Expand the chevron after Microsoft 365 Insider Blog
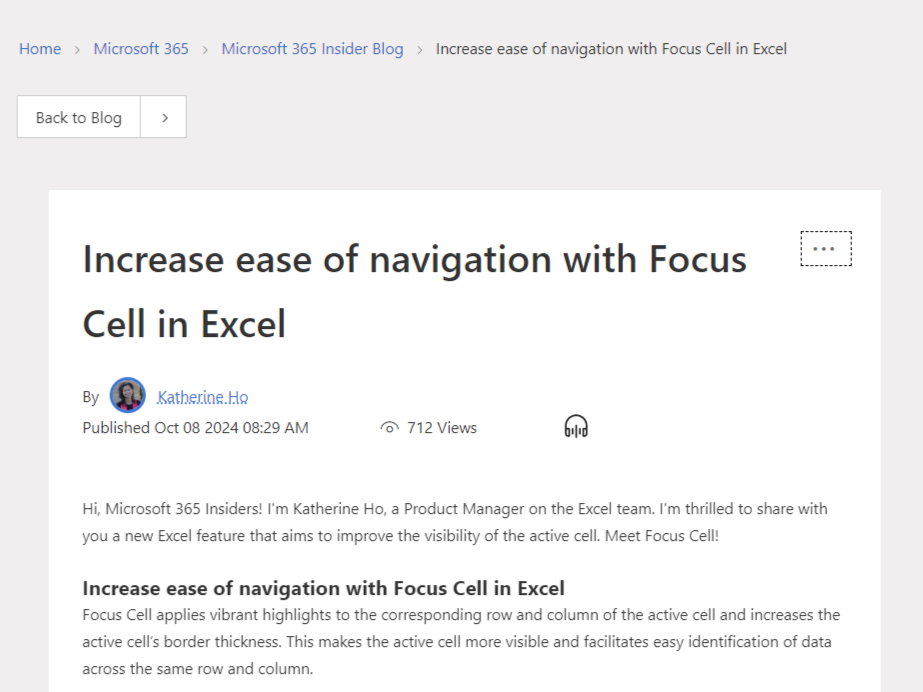Viewport: 923px width, 692px height. click(421, 48)
